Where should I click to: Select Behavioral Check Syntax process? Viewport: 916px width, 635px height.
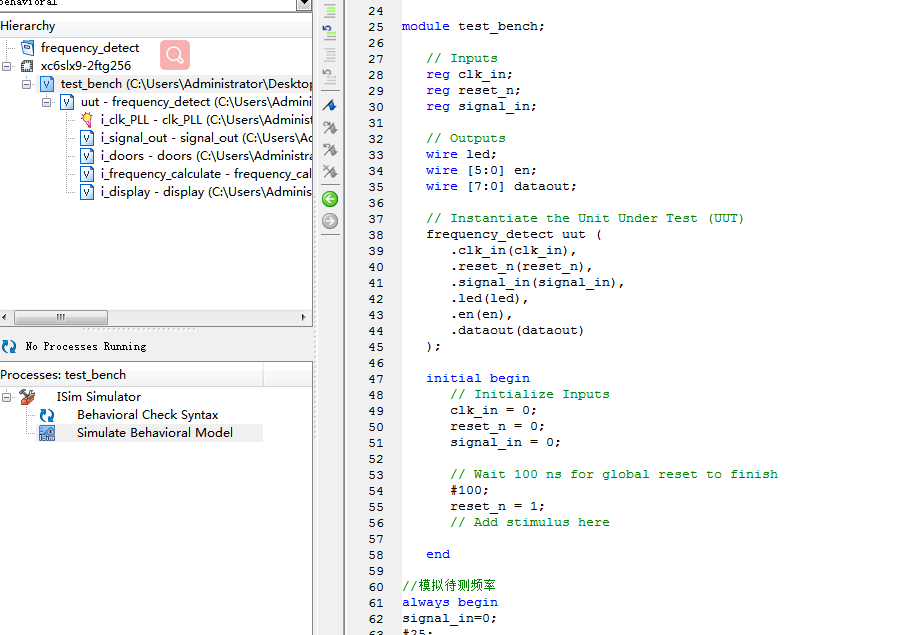pyautogui.click(x=147, y=415)
